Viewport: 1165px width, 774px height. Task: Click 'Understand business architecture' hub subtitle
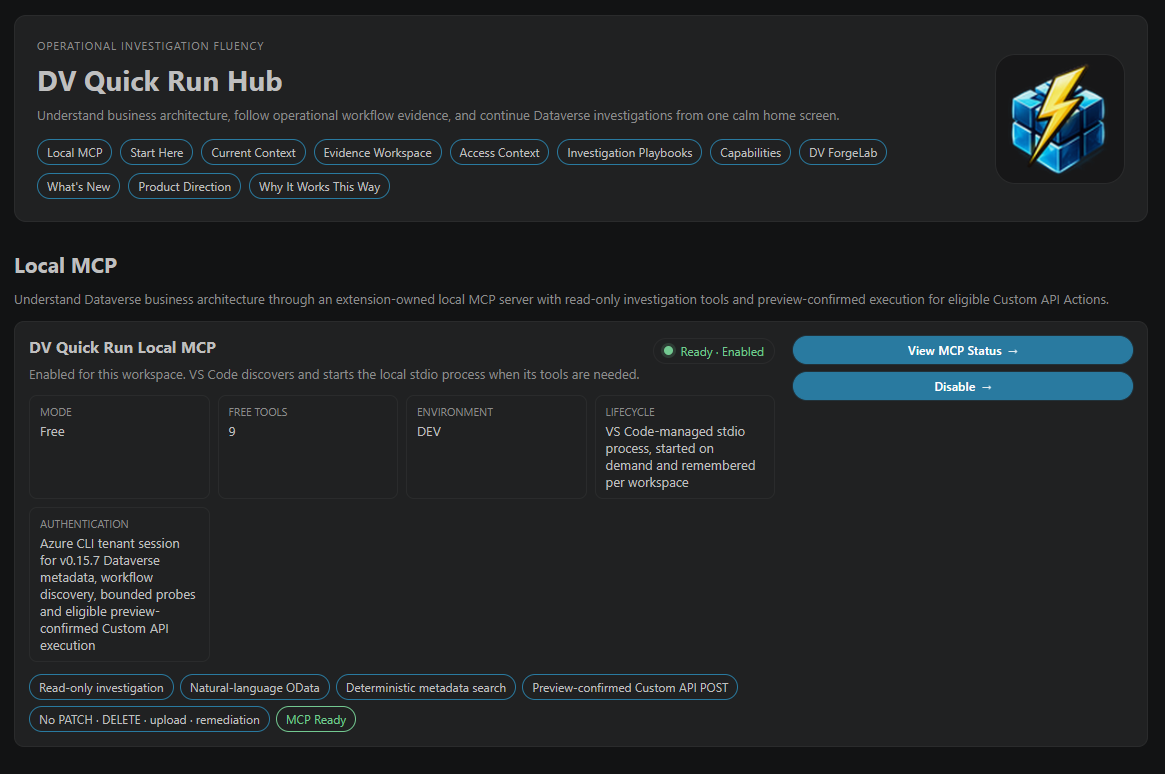[438, 115]
